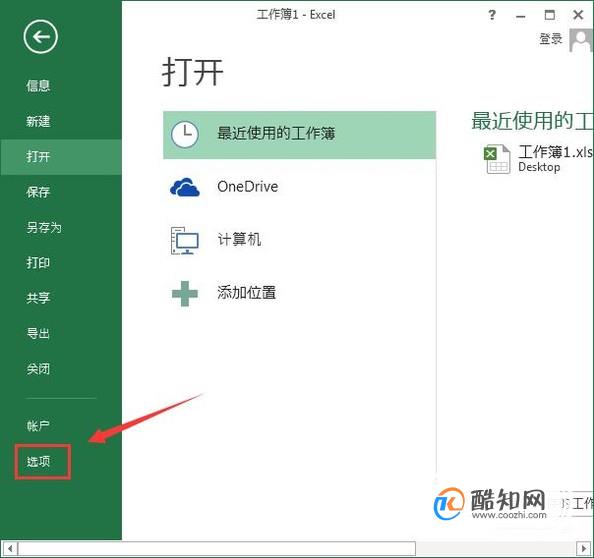Go to the 共享 menu item
Image resolution: width=594 pixels, height=558 pixels.
[38, 298]
